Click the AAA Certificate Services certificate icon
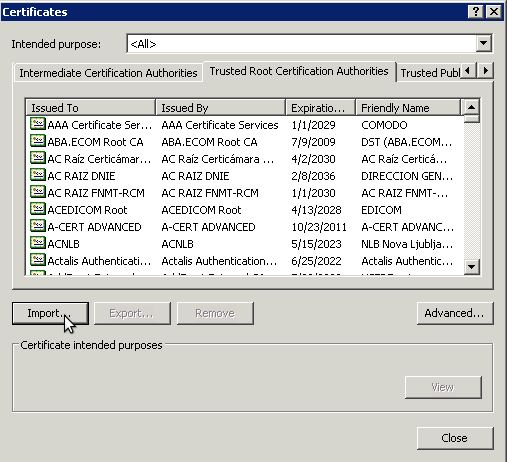Viewport: 507px width, 462px height. 38,124
